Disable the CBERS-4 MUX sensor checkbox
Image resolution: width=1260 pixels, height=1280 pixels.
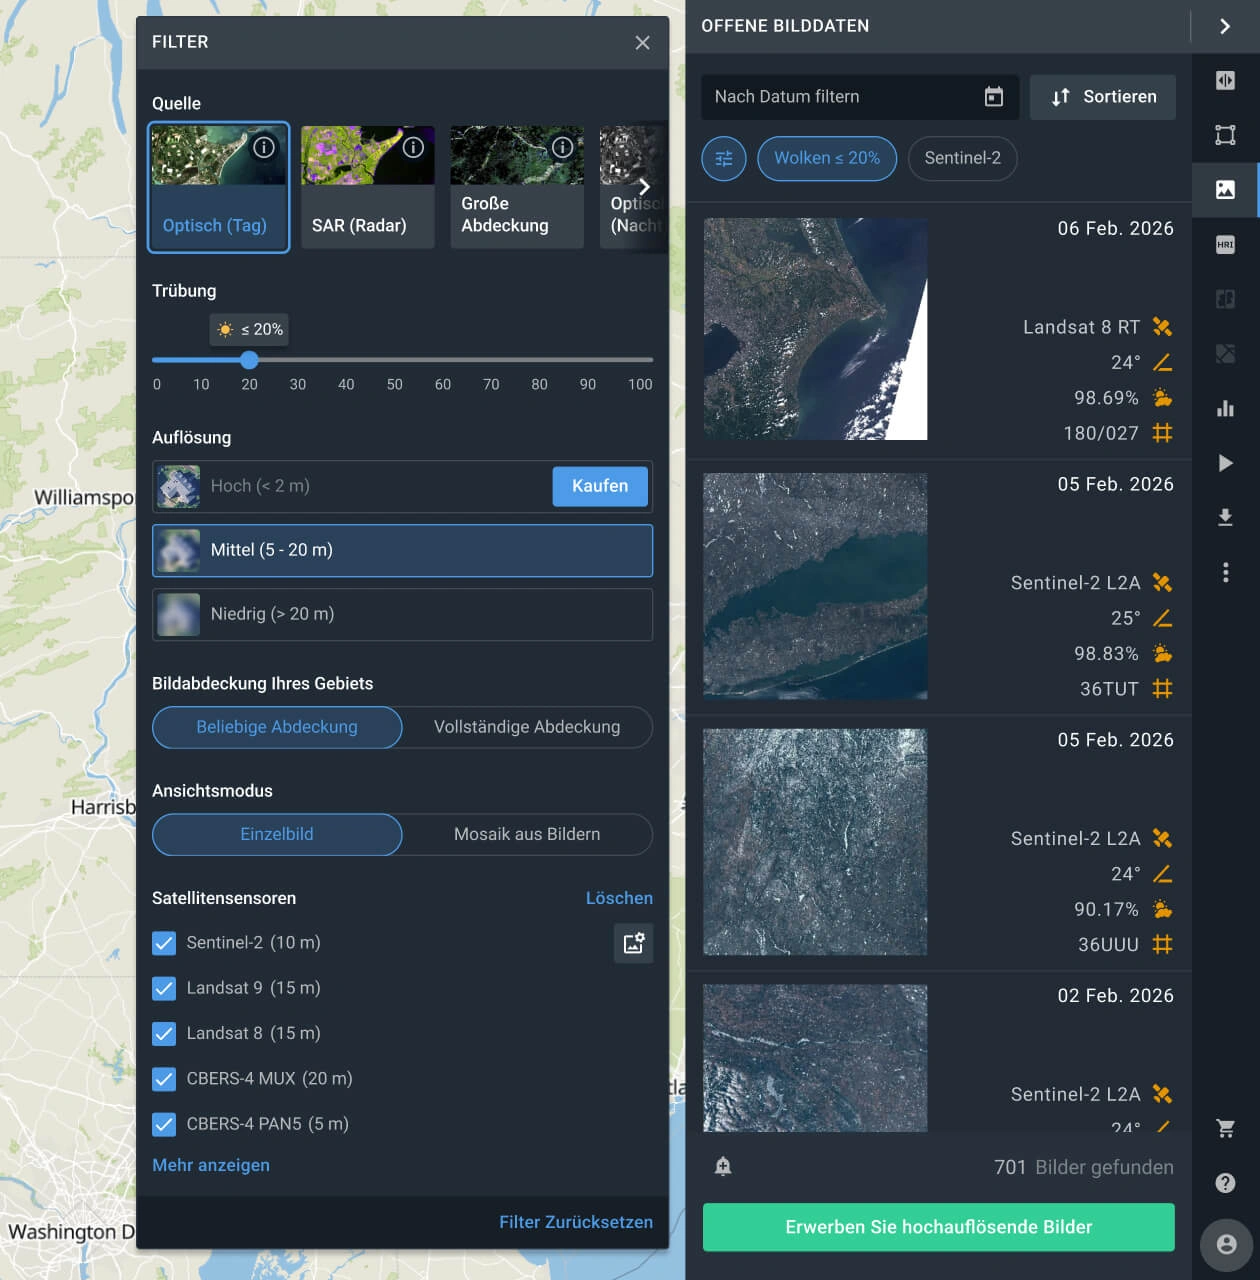click(x=164, y=1079)
